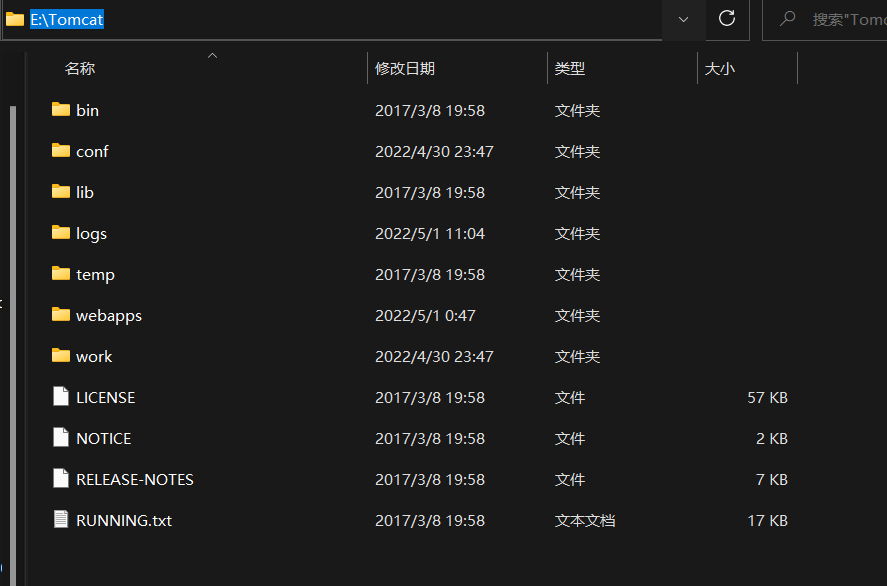Refresh the E:\Tomcat folder view

click(x=727, y=19)
